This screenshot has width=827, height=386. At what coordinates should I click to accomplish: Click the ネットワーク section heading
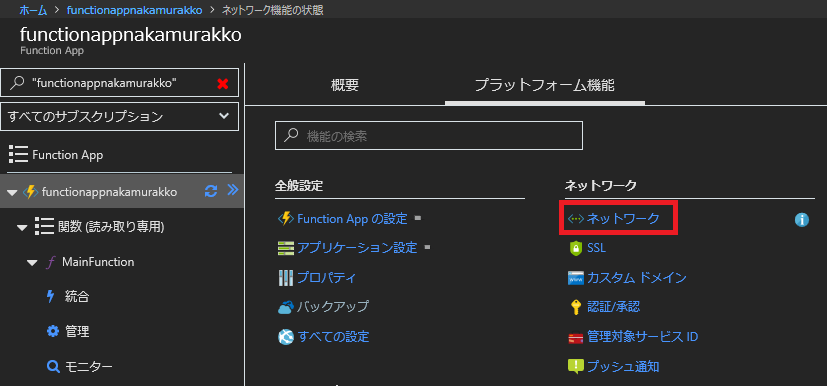(601, 186)
